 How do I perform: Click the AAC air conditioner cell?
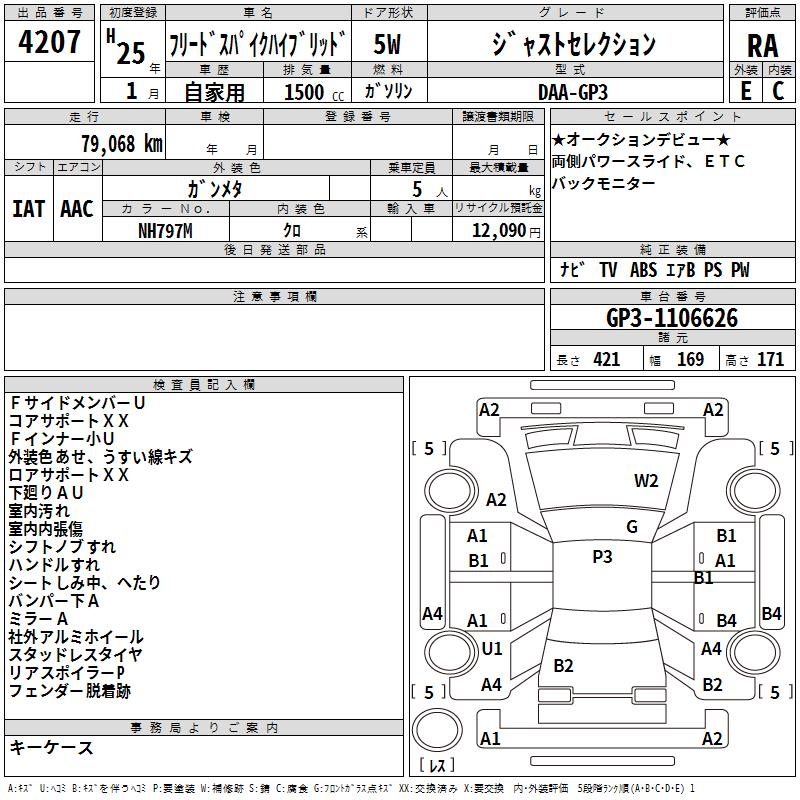point(77,208)
